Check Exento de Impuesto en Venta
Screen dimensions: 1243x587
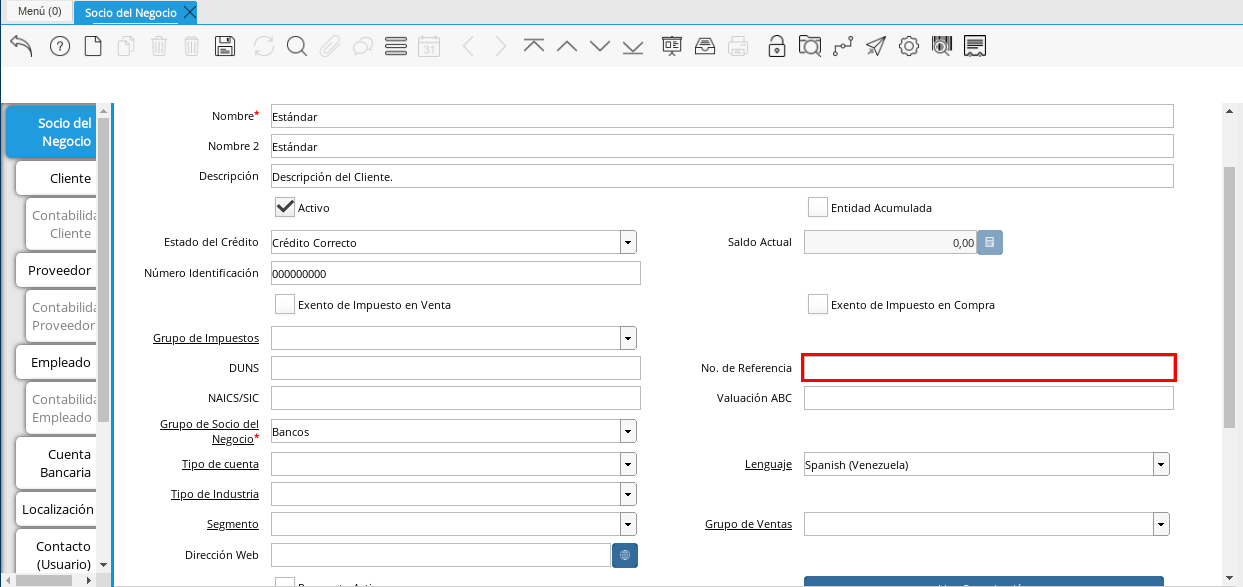pyautogui.click(x=285, y=304)
